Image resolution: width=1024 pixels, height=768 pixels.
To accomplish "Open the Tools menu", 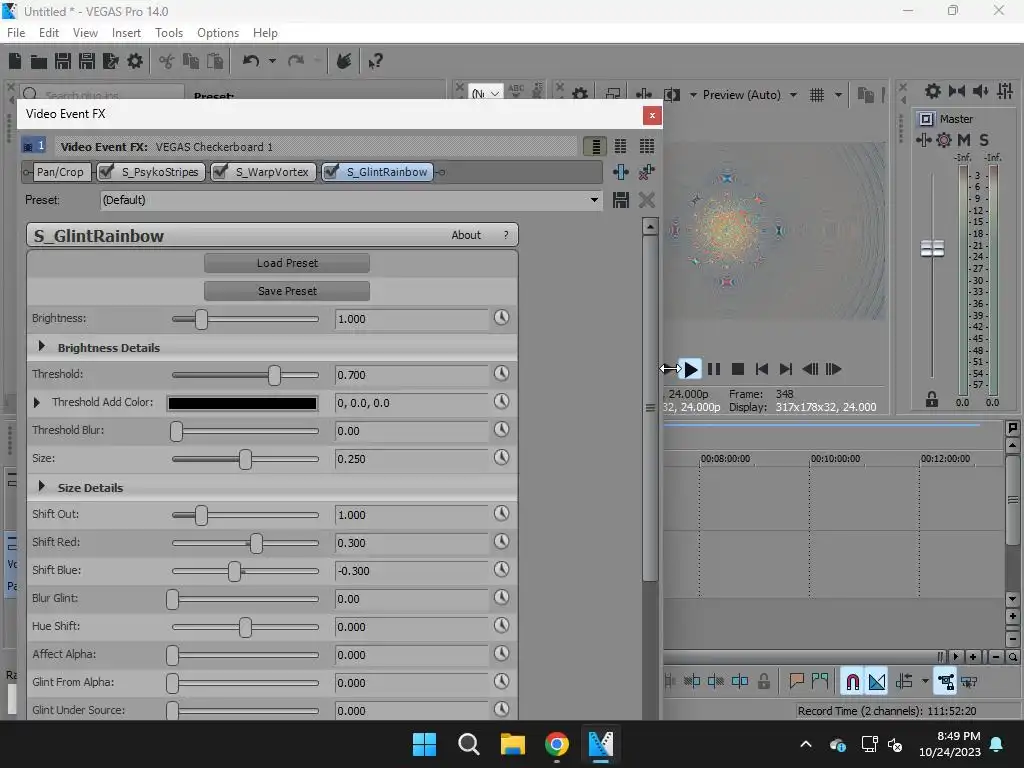I will point(168,33).
